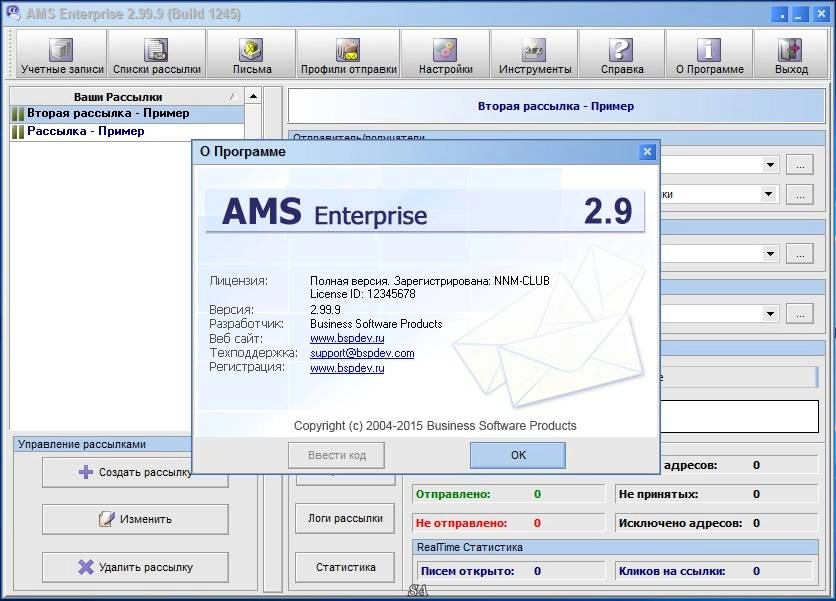Click License ID: 12345678 text
Viewport: 836px width, 601px height.
(x=363, y=294)
